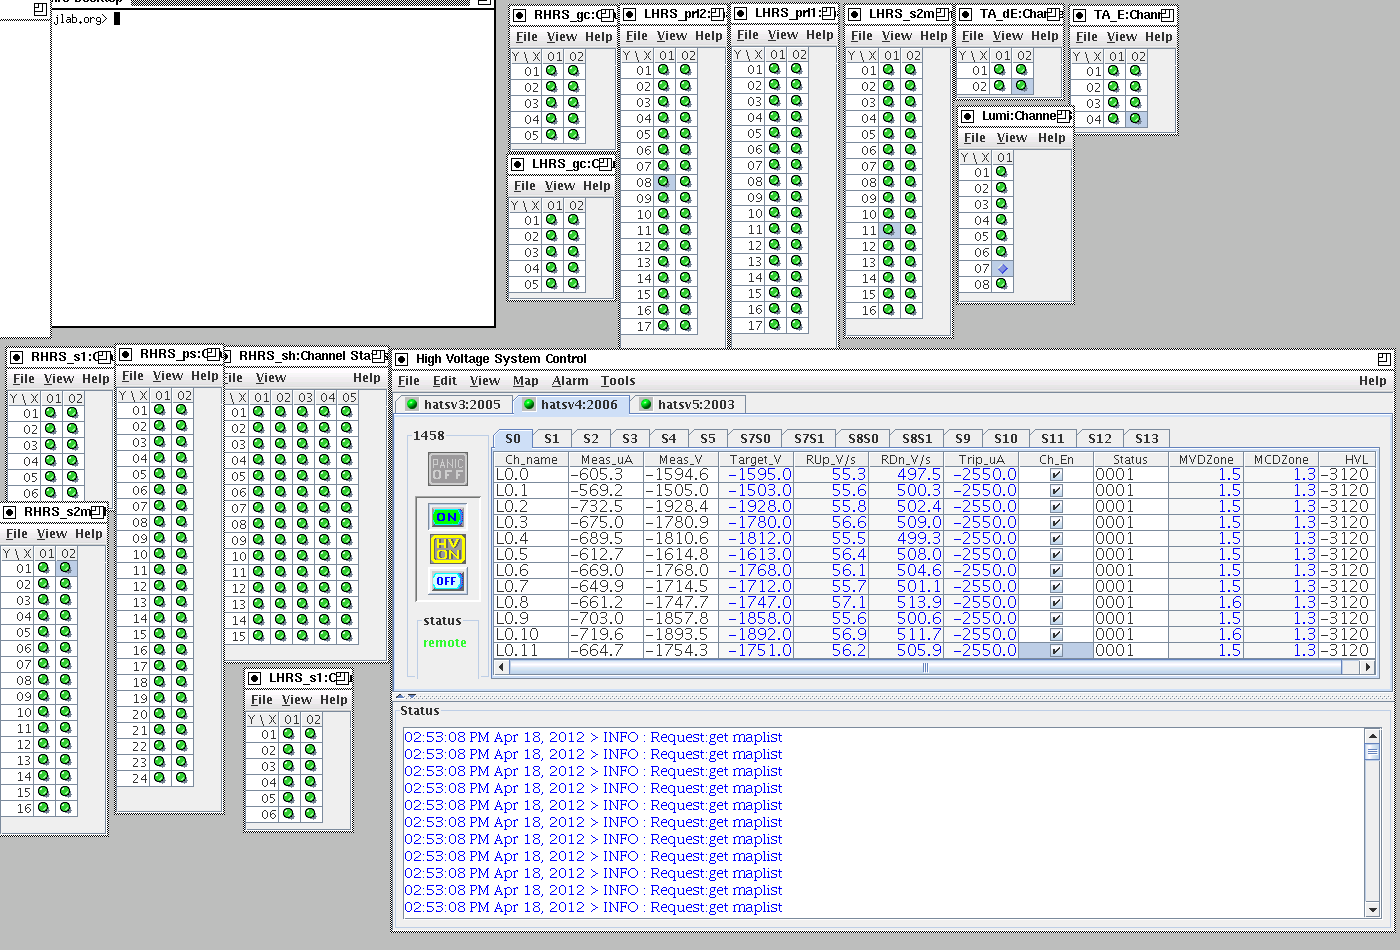Click RHRS_ps indicator at row 12 column 02
This screenshot has height=950, width=1400.
pyautogui.click(x=182, y=585)
